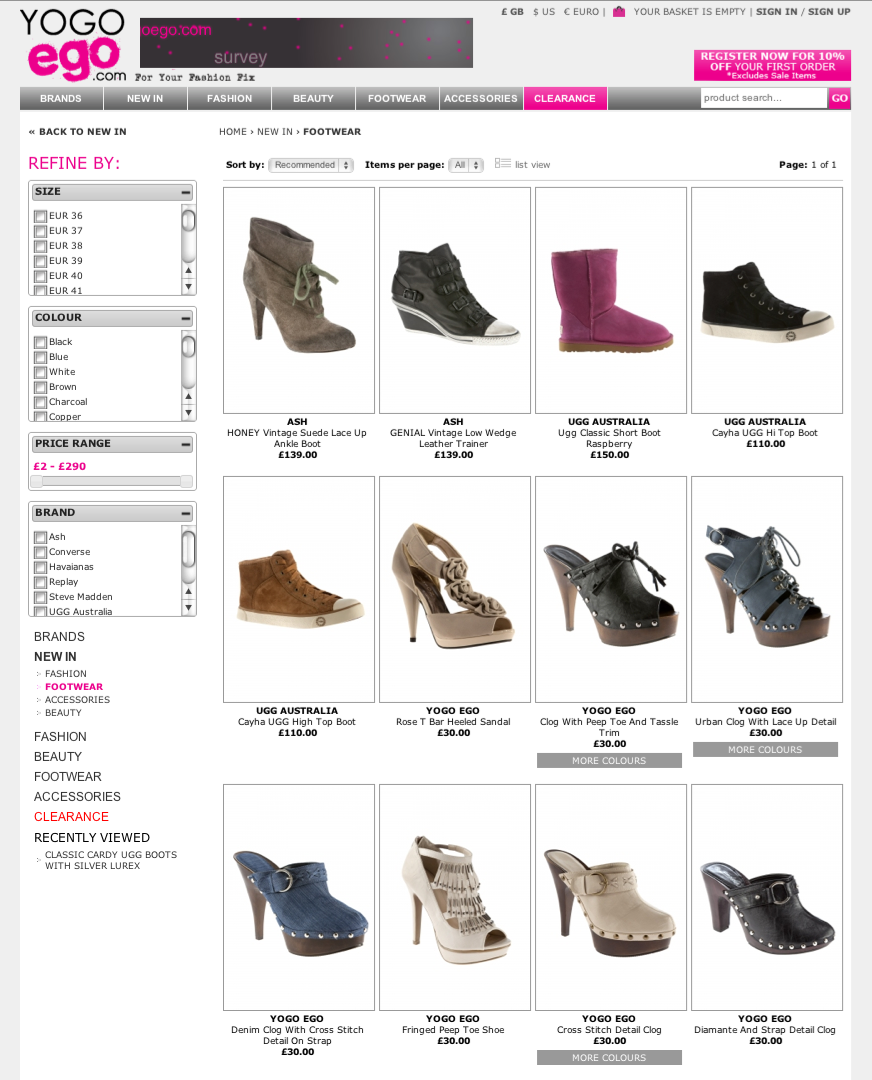The height and width of the screenshot is (1080, 872).
Task: Click the pink shopping basket icon
Action: click(619, 12)
